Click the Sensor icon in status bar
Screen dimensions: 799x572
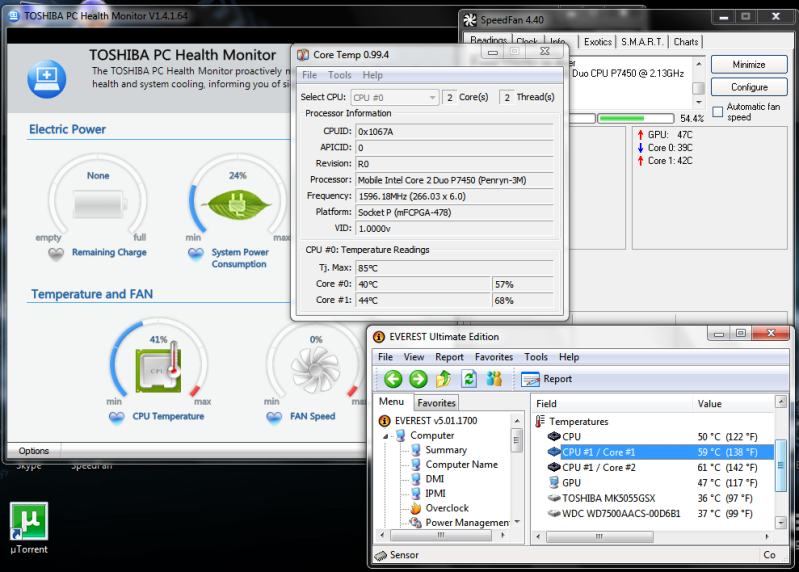point(381,555)
